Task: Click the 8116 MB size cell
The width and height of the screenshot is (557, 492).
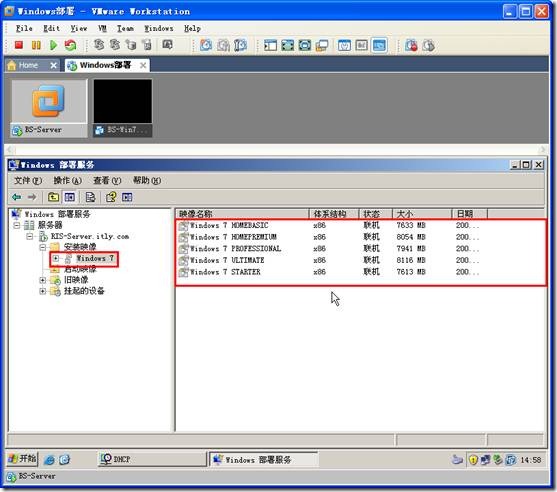Action: click(411, 260)
